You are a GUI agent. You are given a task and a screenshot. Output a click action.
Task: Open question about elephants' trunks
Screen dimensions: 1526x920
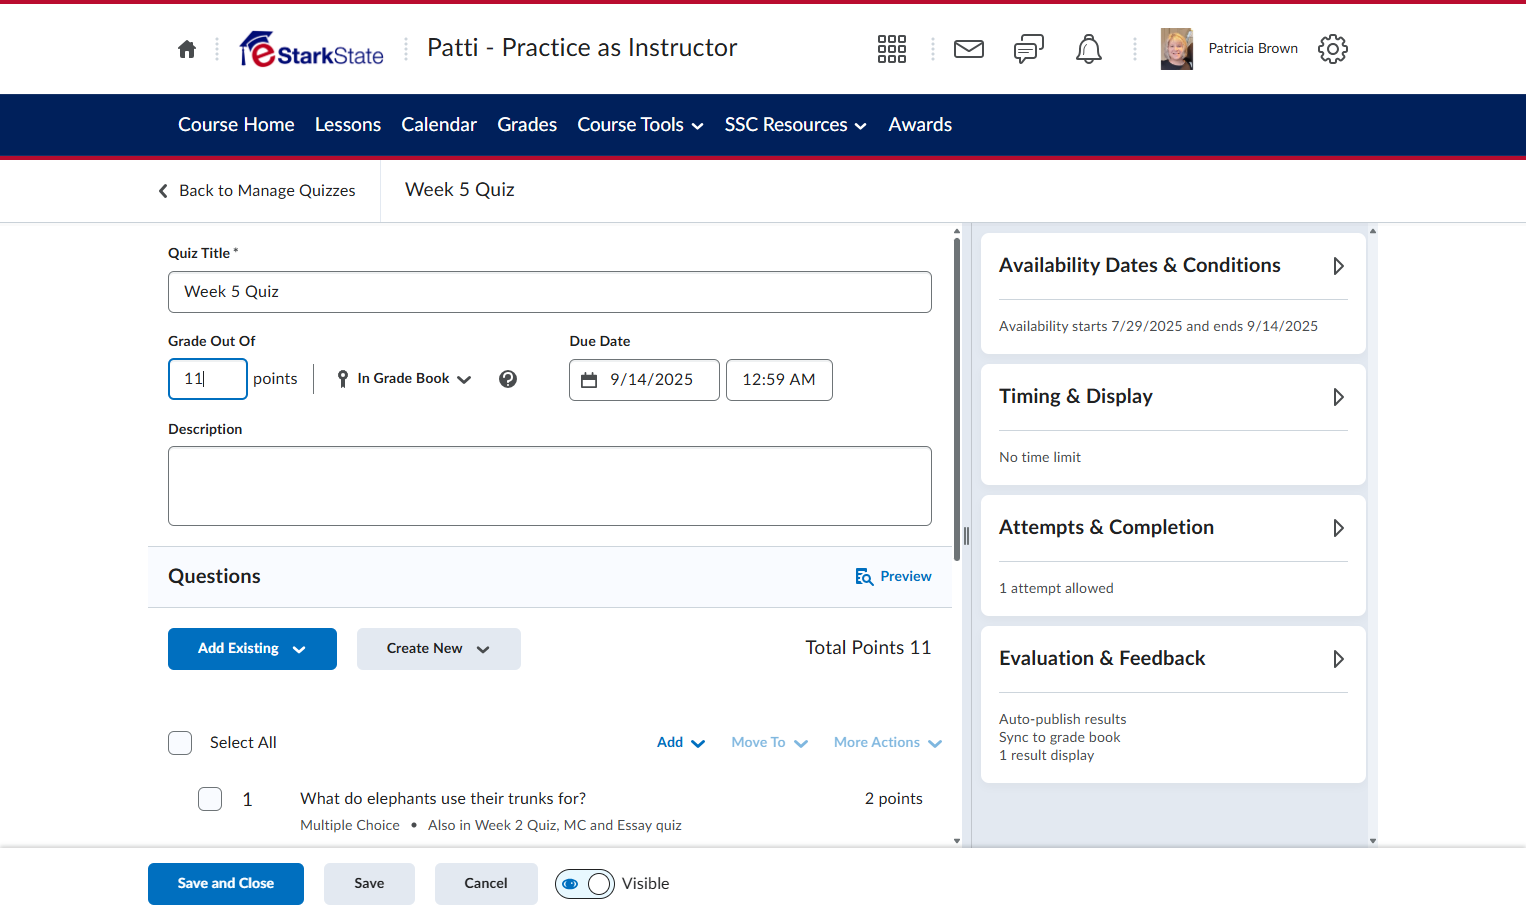point(443,799)
